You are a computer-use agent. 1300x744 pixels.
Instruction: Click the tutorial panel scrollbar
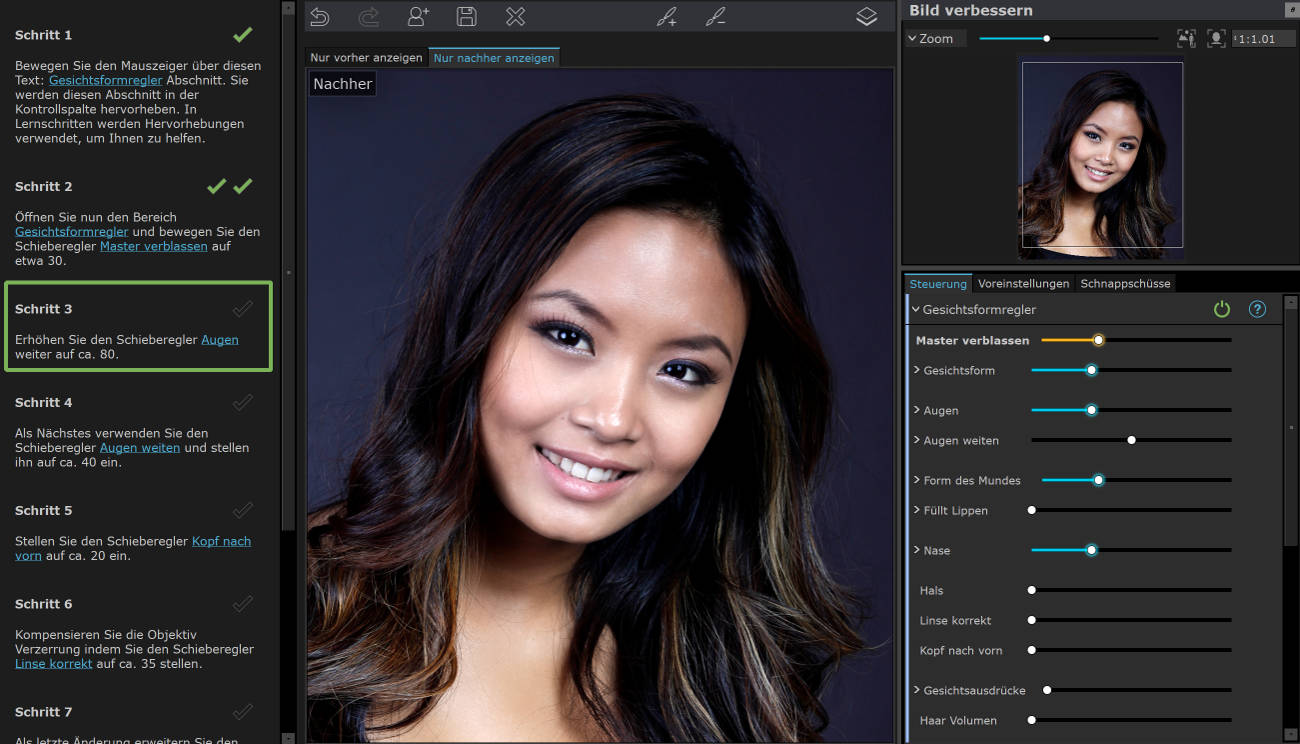coord(289,270)
